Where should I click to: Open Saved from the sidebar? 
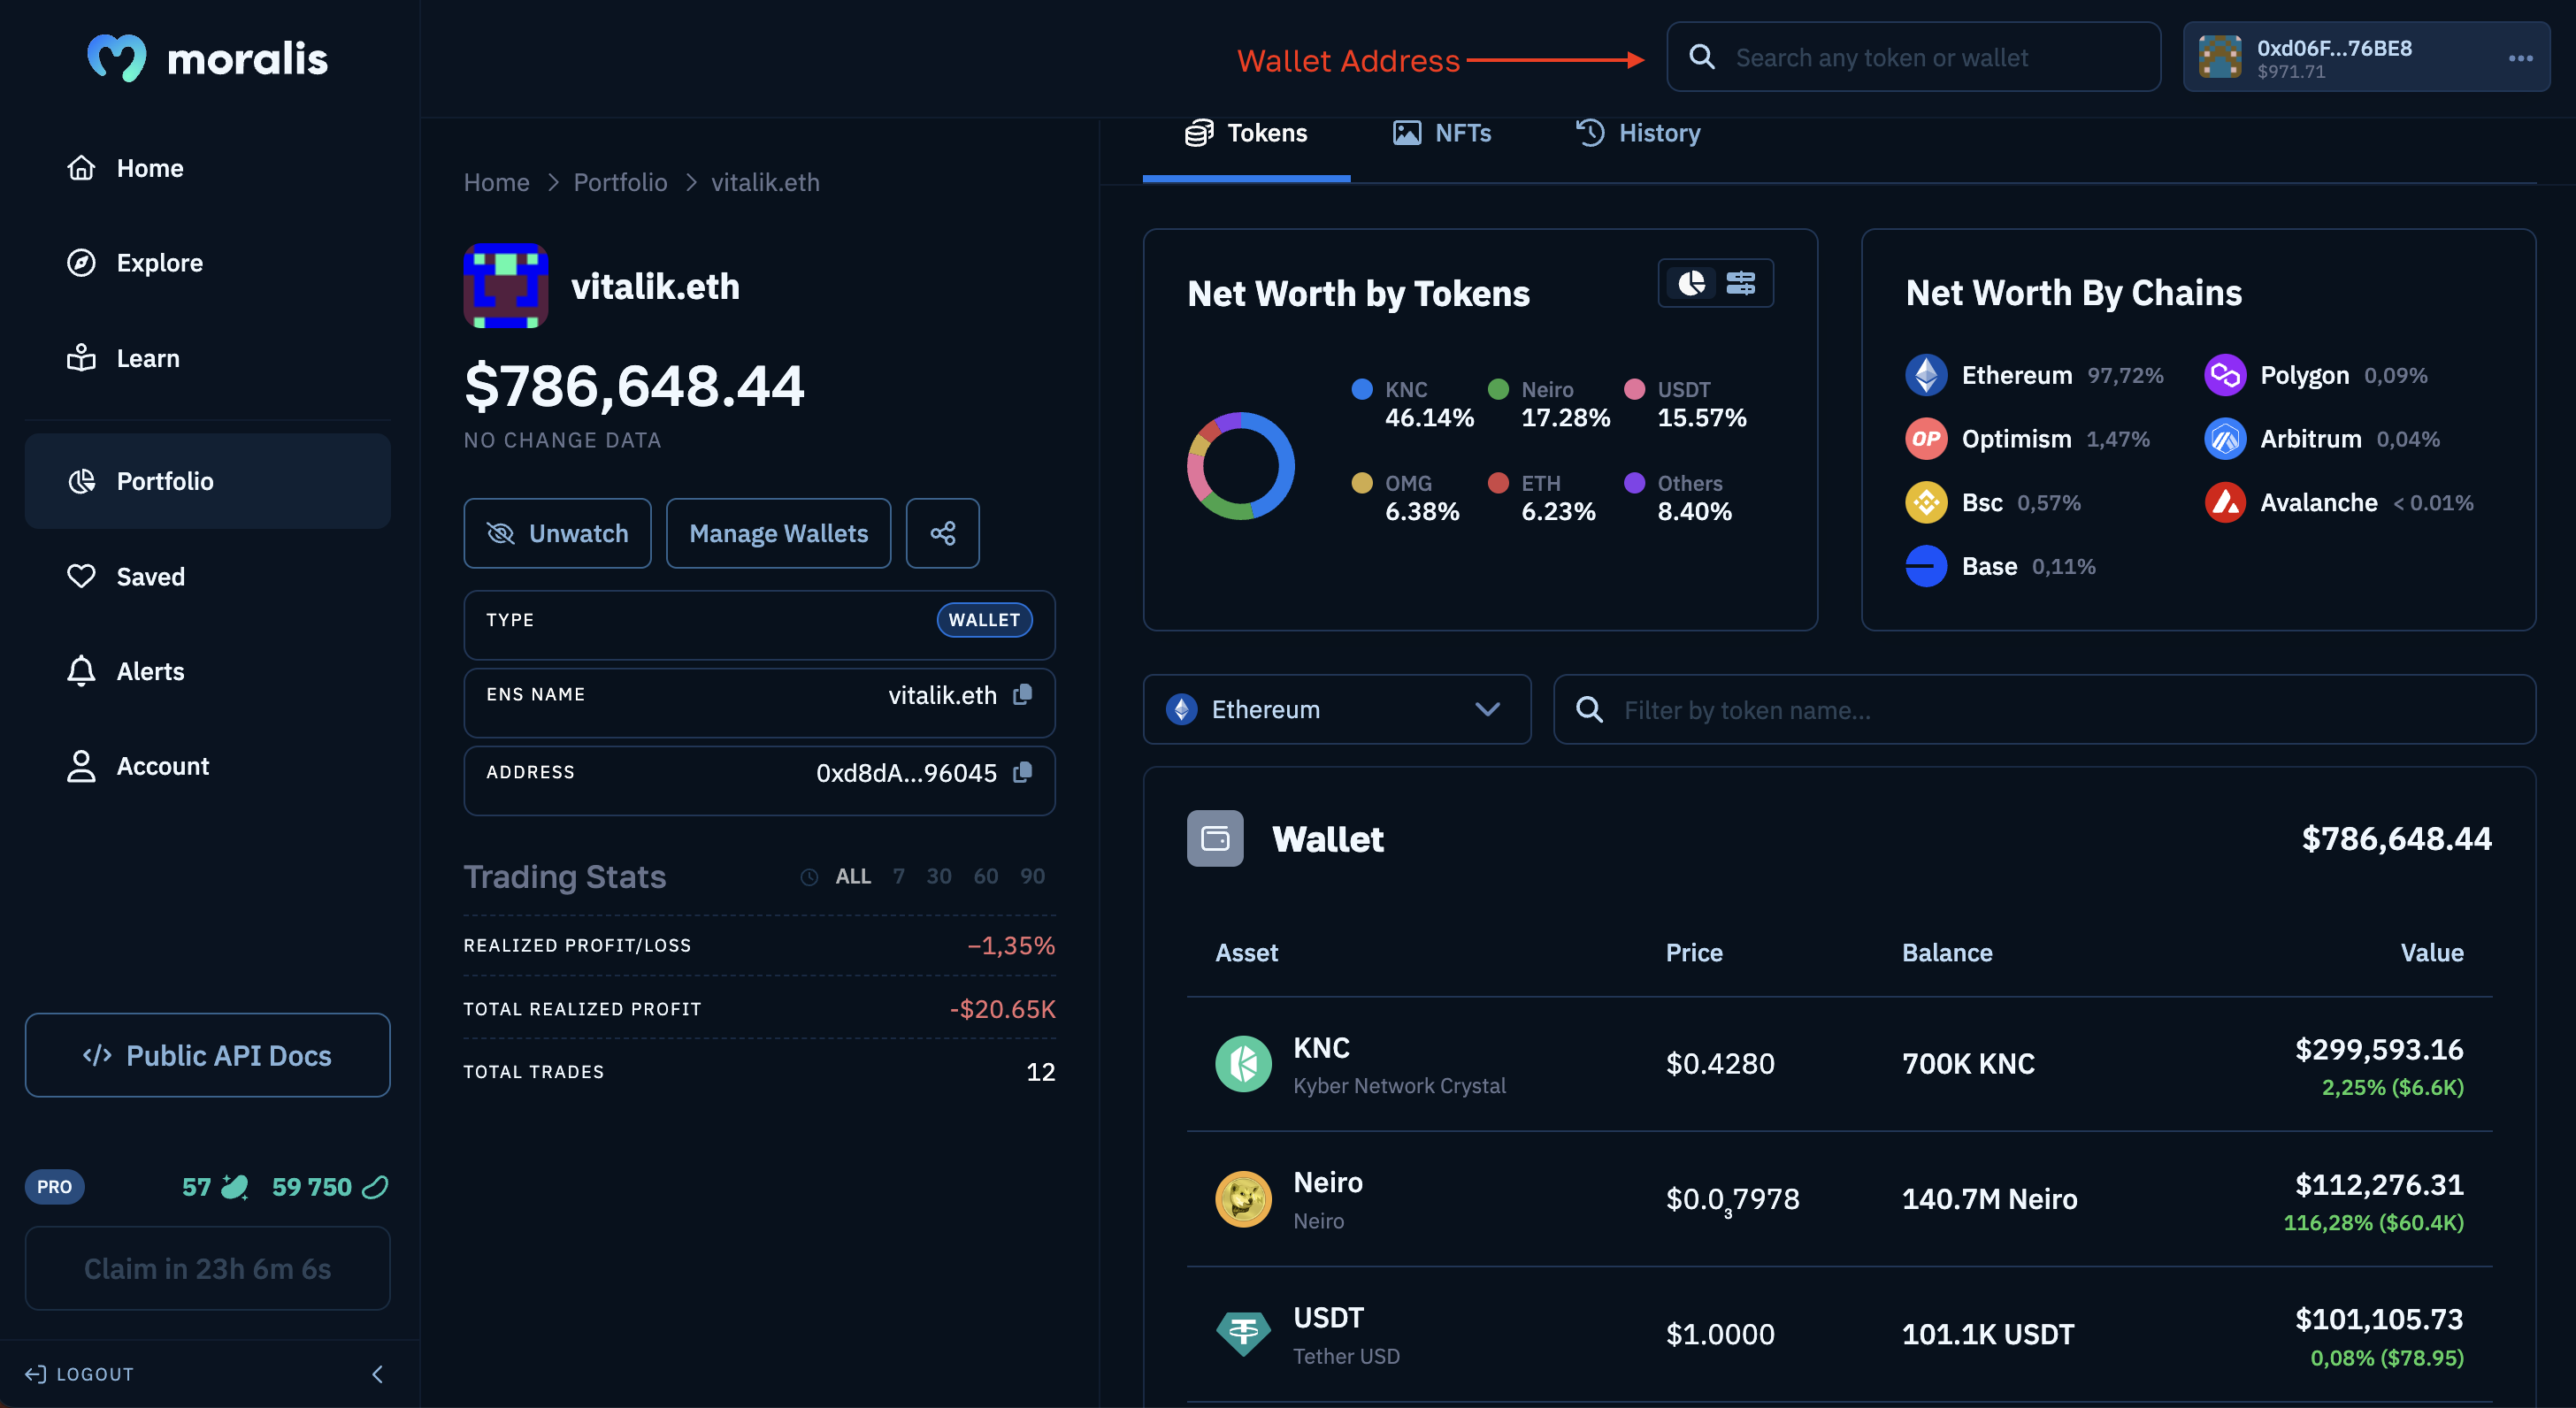coord(125,576)
